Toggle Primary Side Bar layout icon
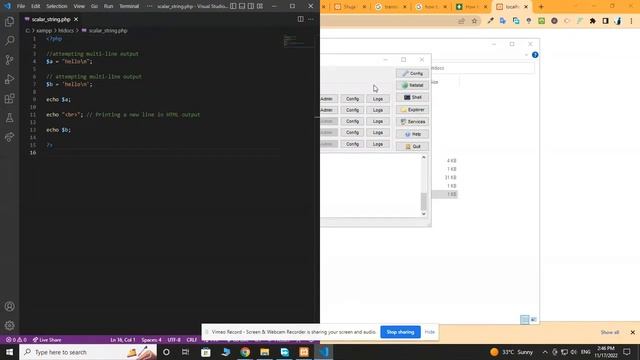Screen dimensions: 640x360 233,6
